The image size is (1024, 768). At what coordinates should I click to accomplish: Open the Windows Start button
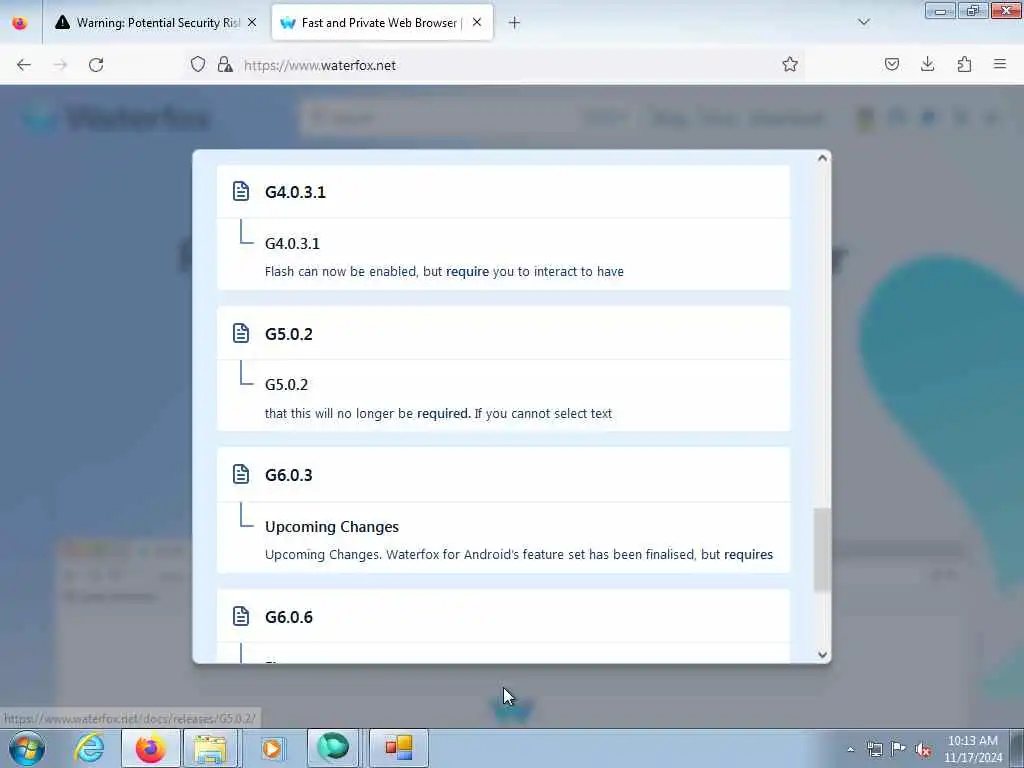pyautogui.click(x=27, y=748)
